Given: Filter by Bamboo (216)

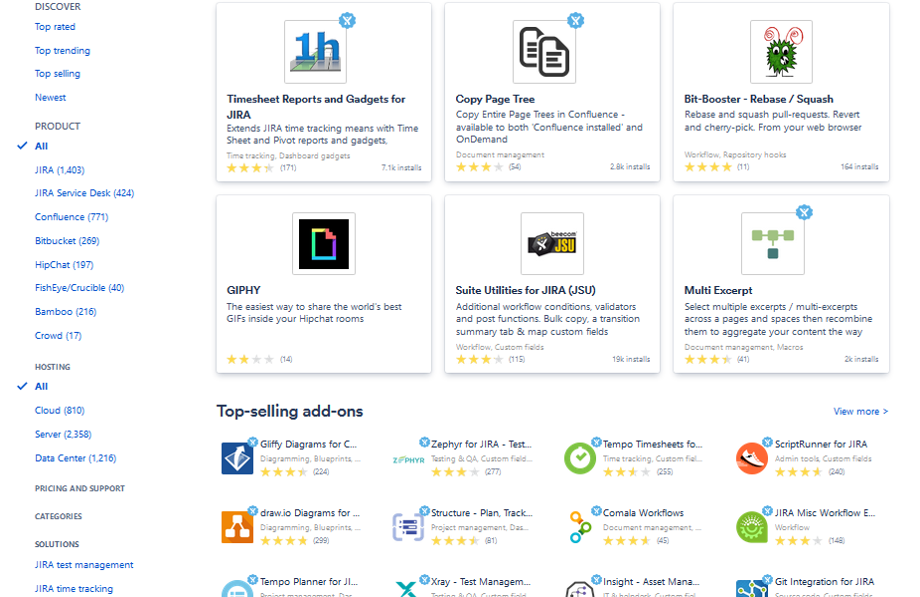Looking at the screenshot, I should (66, 312).
